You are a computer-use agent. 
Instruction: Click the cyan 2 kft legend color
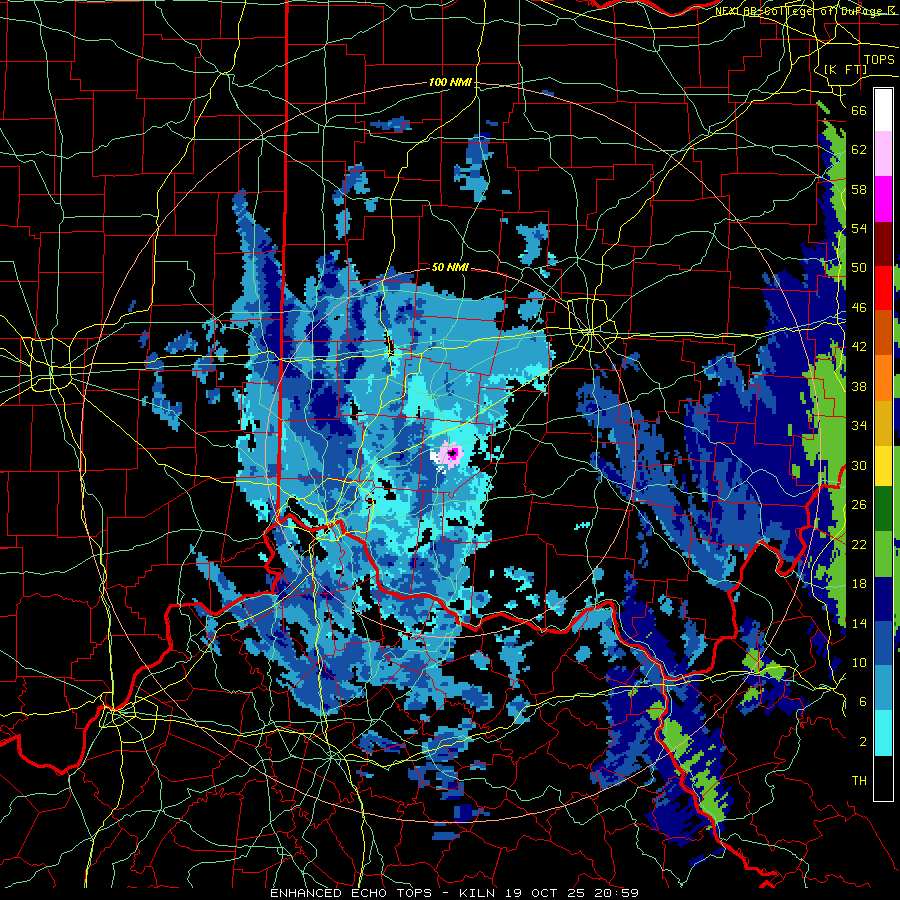883,733
